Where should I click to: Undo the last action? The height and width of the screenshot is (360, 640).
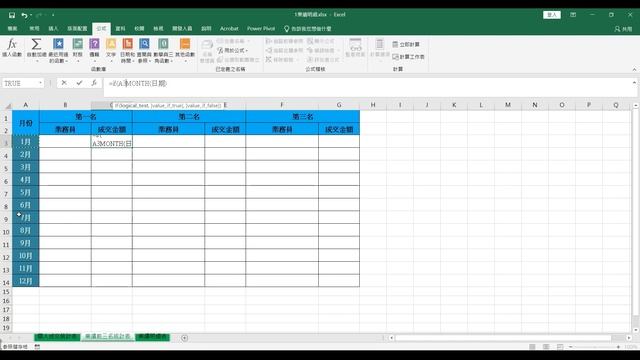pyautogui.click(x=24, y=15)
